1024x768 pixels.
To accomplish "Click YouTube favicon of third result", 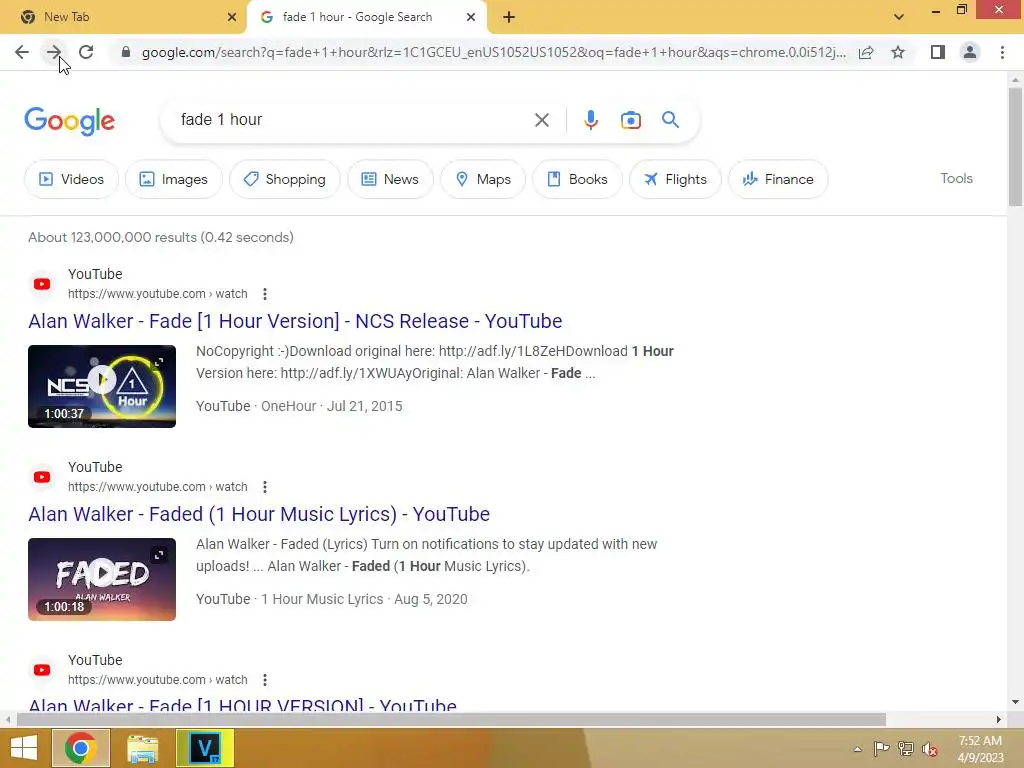I will point(42,670).
